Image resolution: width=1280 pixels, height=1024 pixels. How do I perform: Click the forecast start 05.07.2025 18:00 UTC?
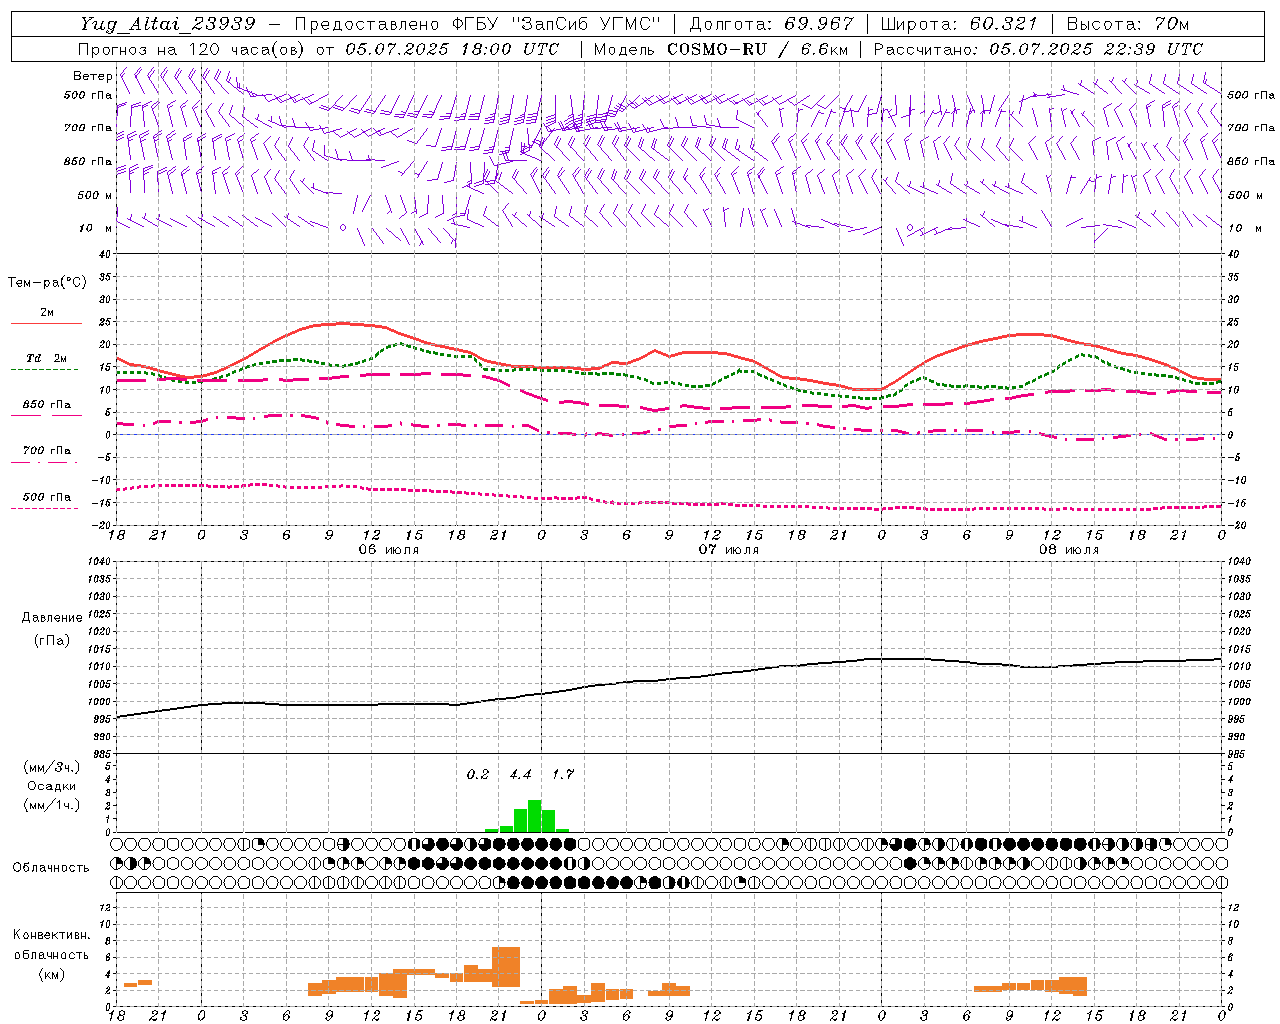point(452,48)
